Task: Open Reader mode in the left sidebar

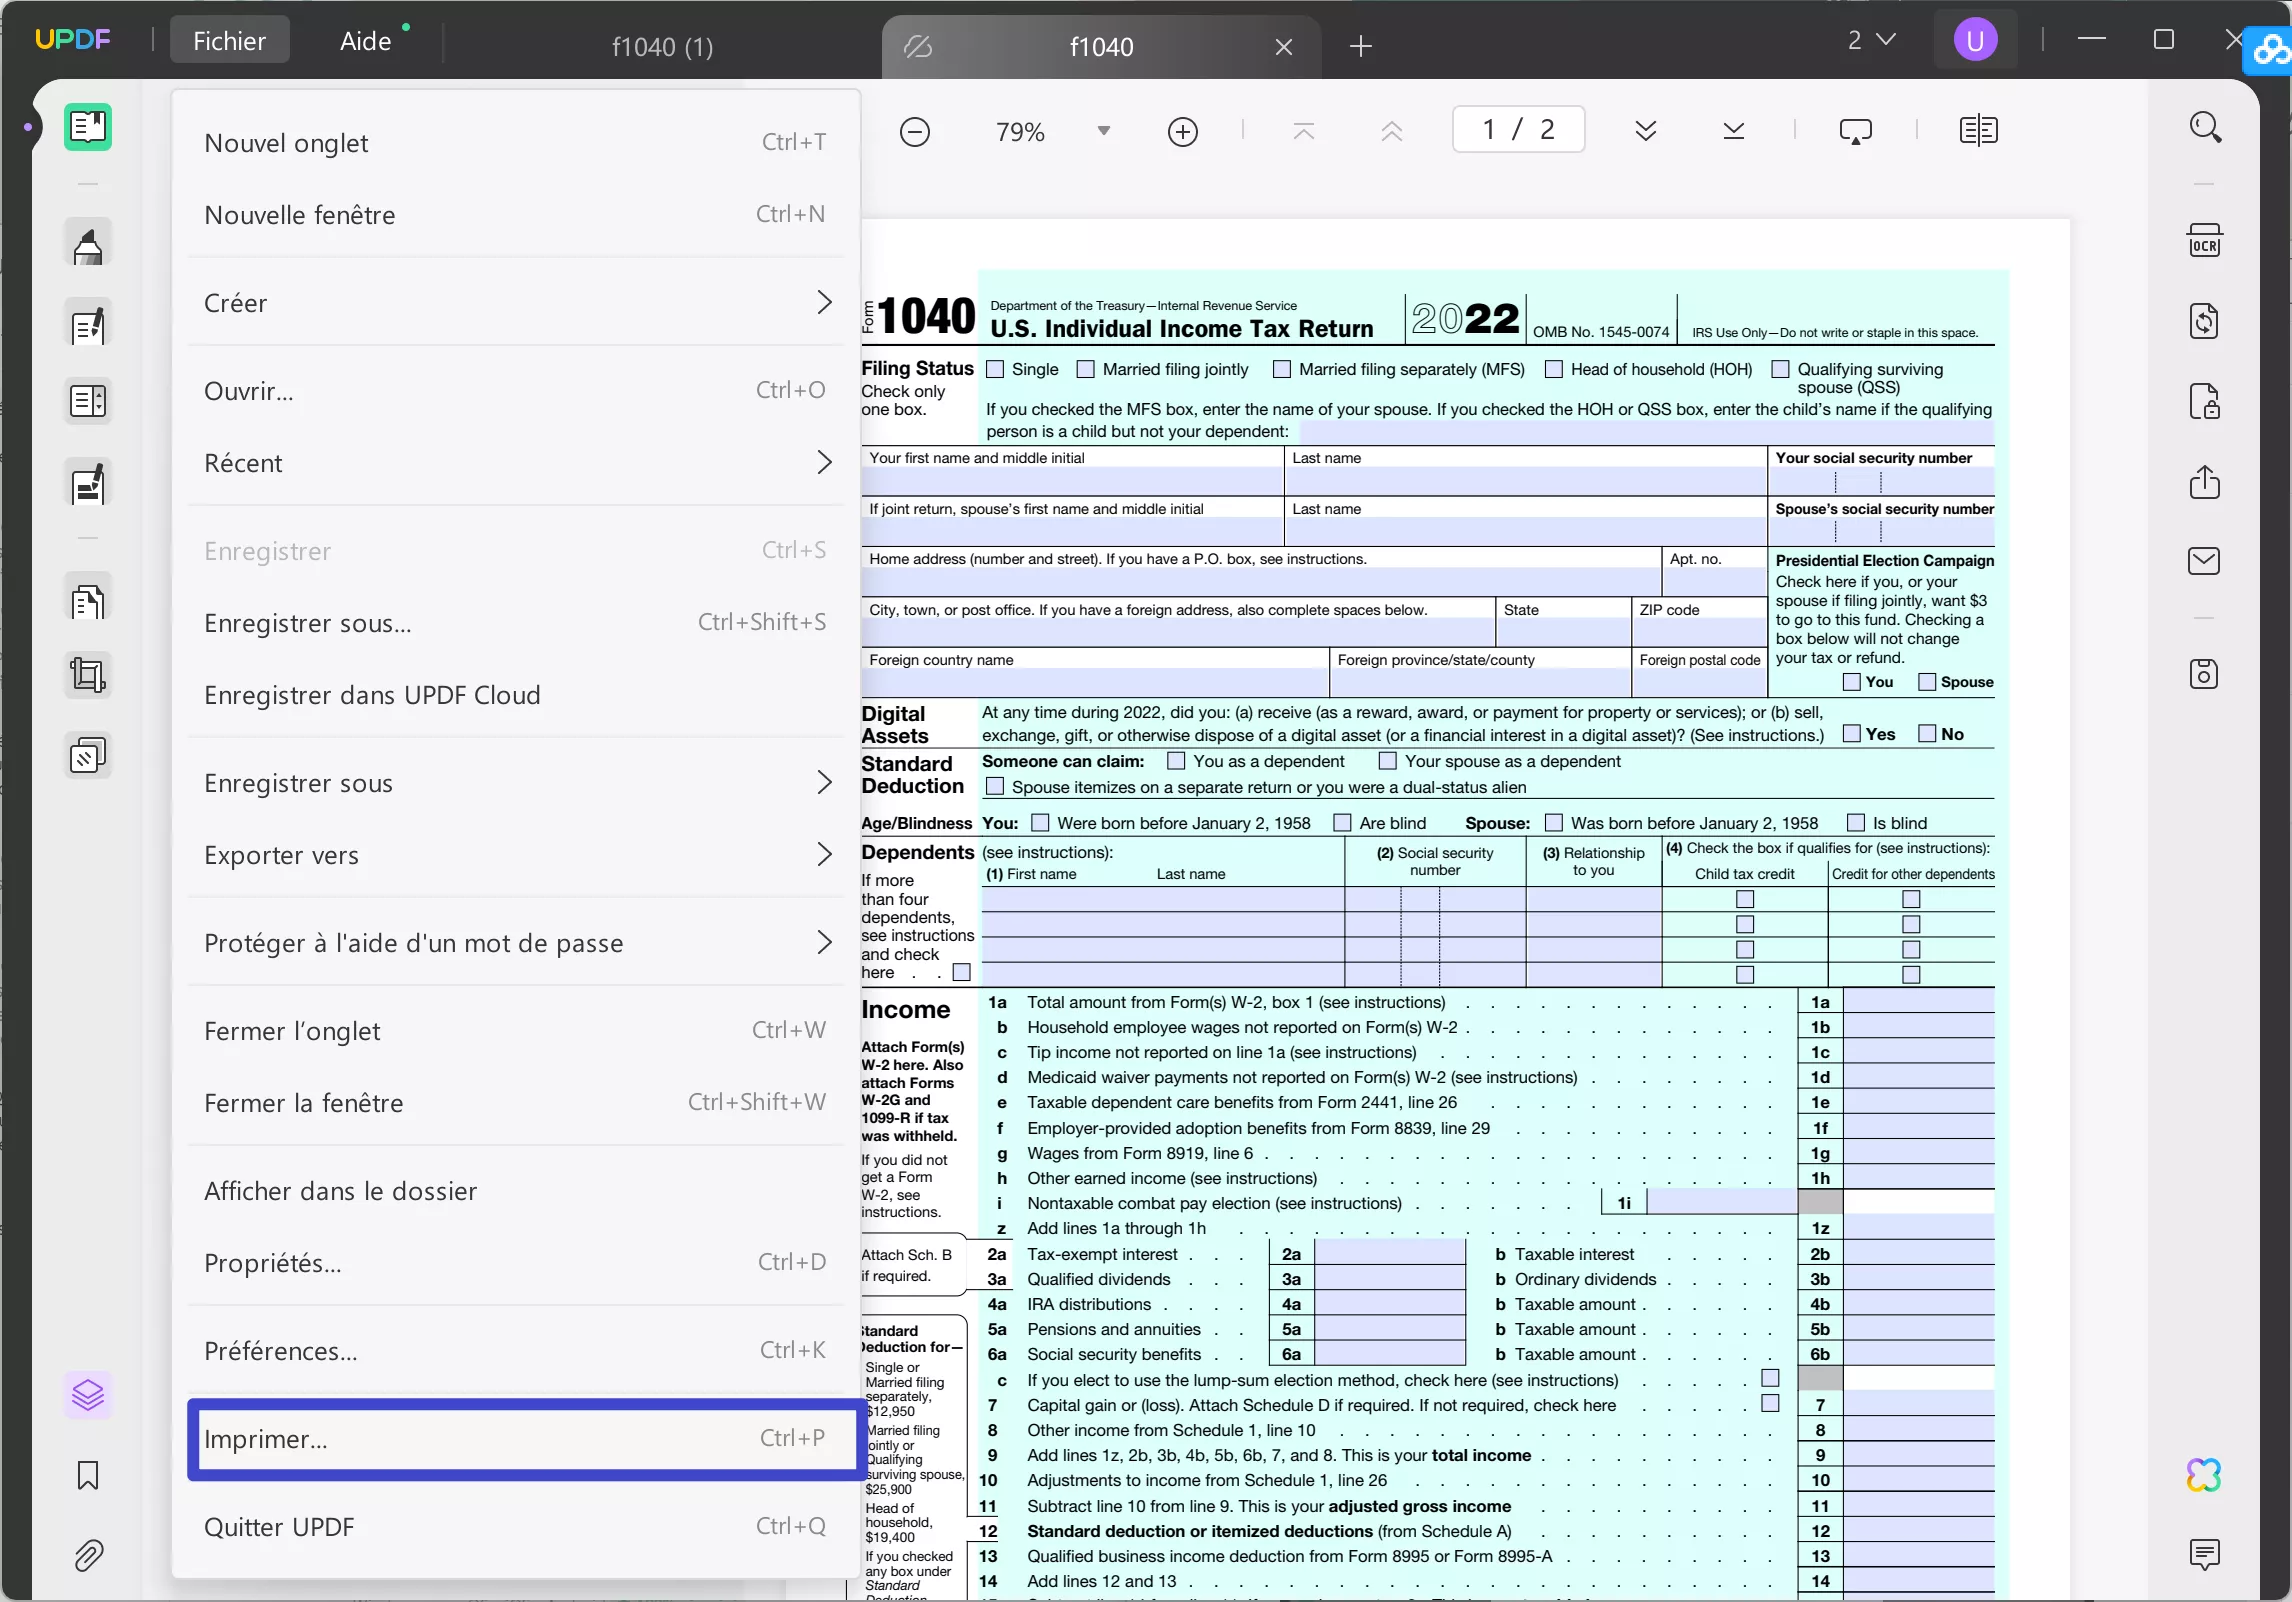Action: pos(88,127)
